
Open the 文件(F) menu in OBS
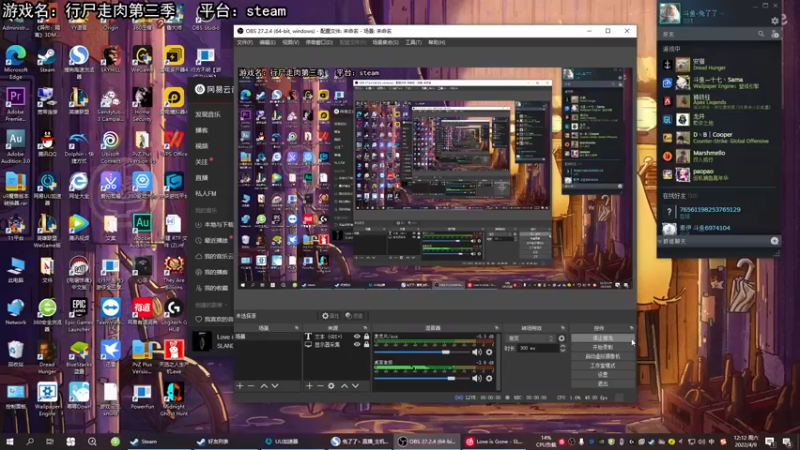pos(244,42)
